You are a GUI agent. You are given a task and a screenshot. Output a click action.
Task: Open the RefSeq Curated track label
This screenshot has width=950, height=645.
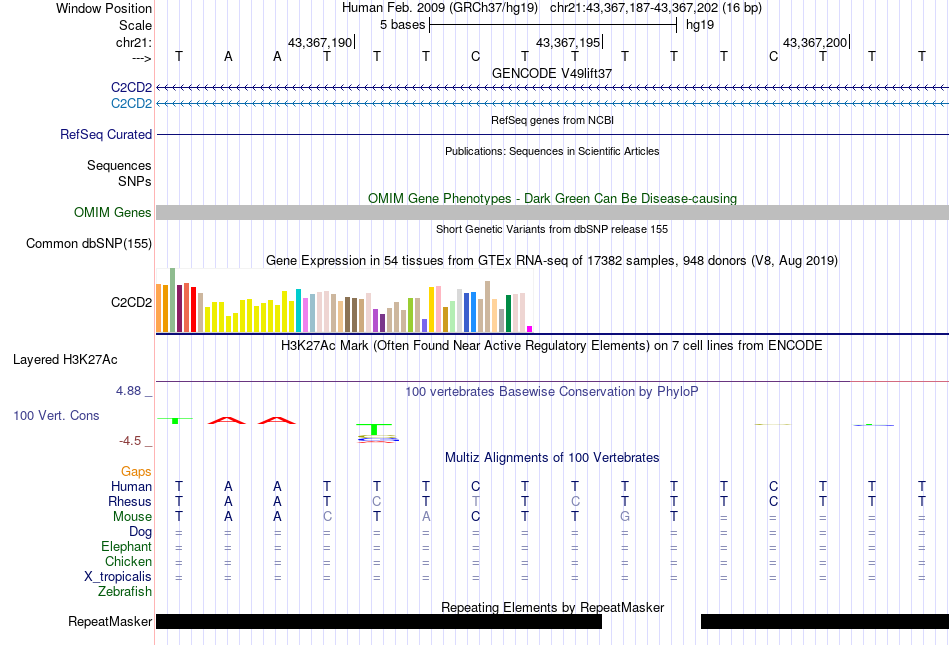click(x=105, y=134)
